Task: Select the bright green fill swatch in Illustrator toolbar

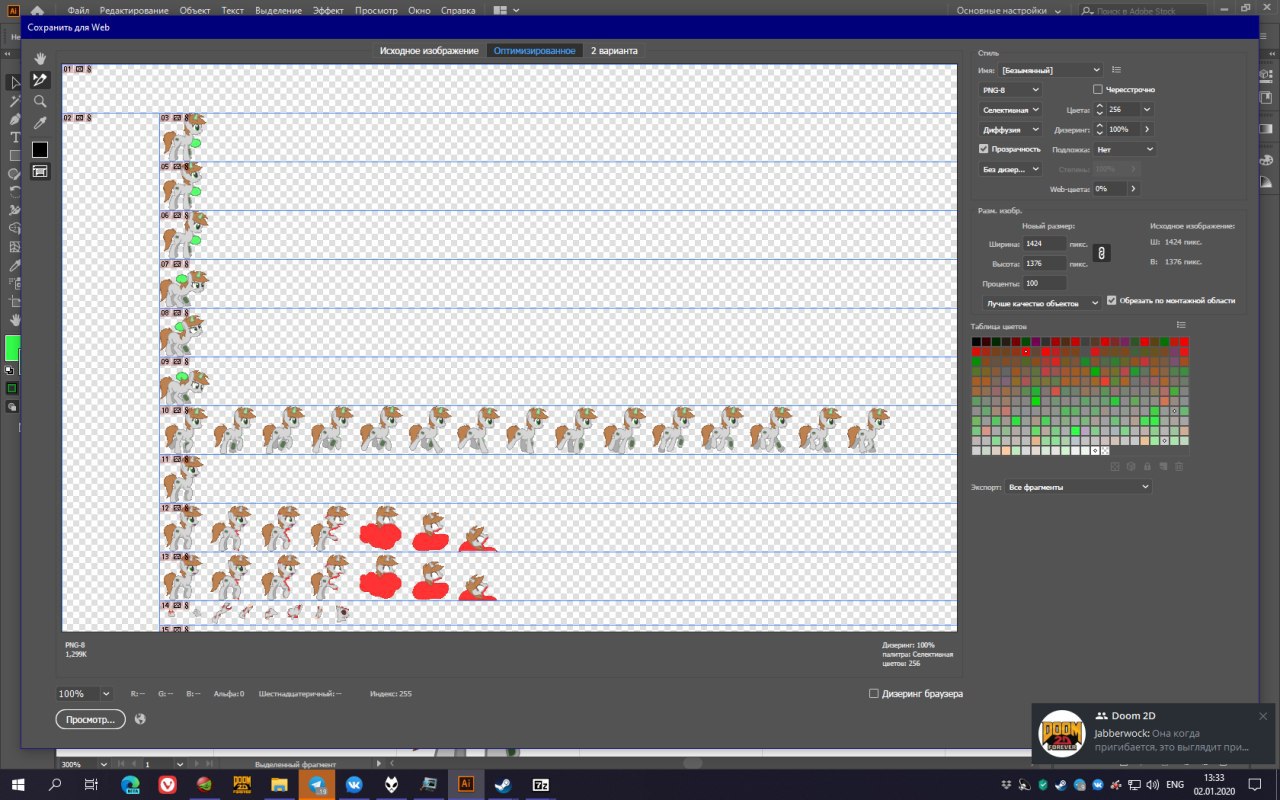Action: [12, 348]
